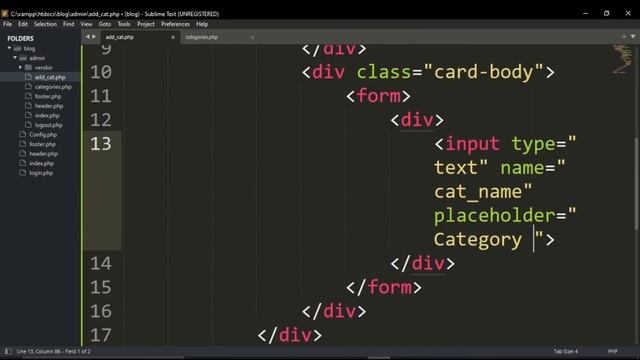Select add_cat.php in the sidebar
640x360 pixels.
50,77
